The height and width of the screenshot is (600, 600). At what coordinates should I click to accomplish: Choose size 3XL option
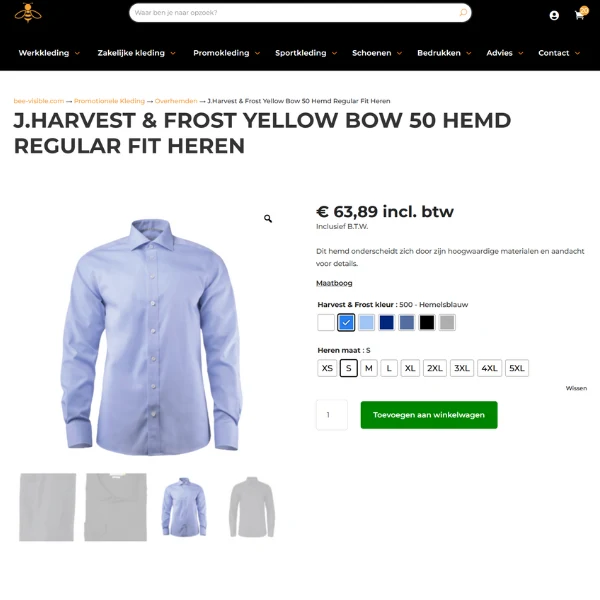click(x=461, y=368)
